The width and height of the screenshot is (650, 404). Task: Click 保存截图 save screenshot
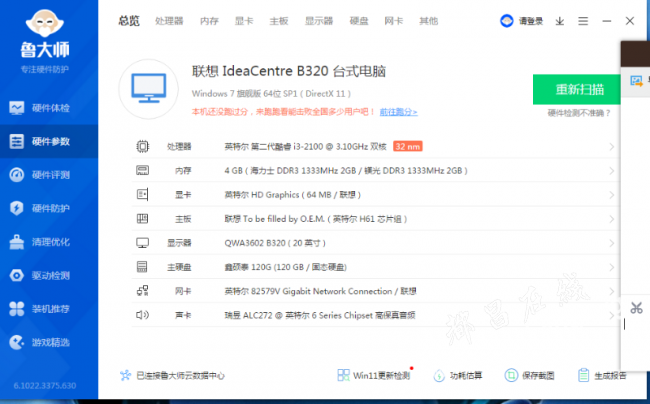point(529,375)
